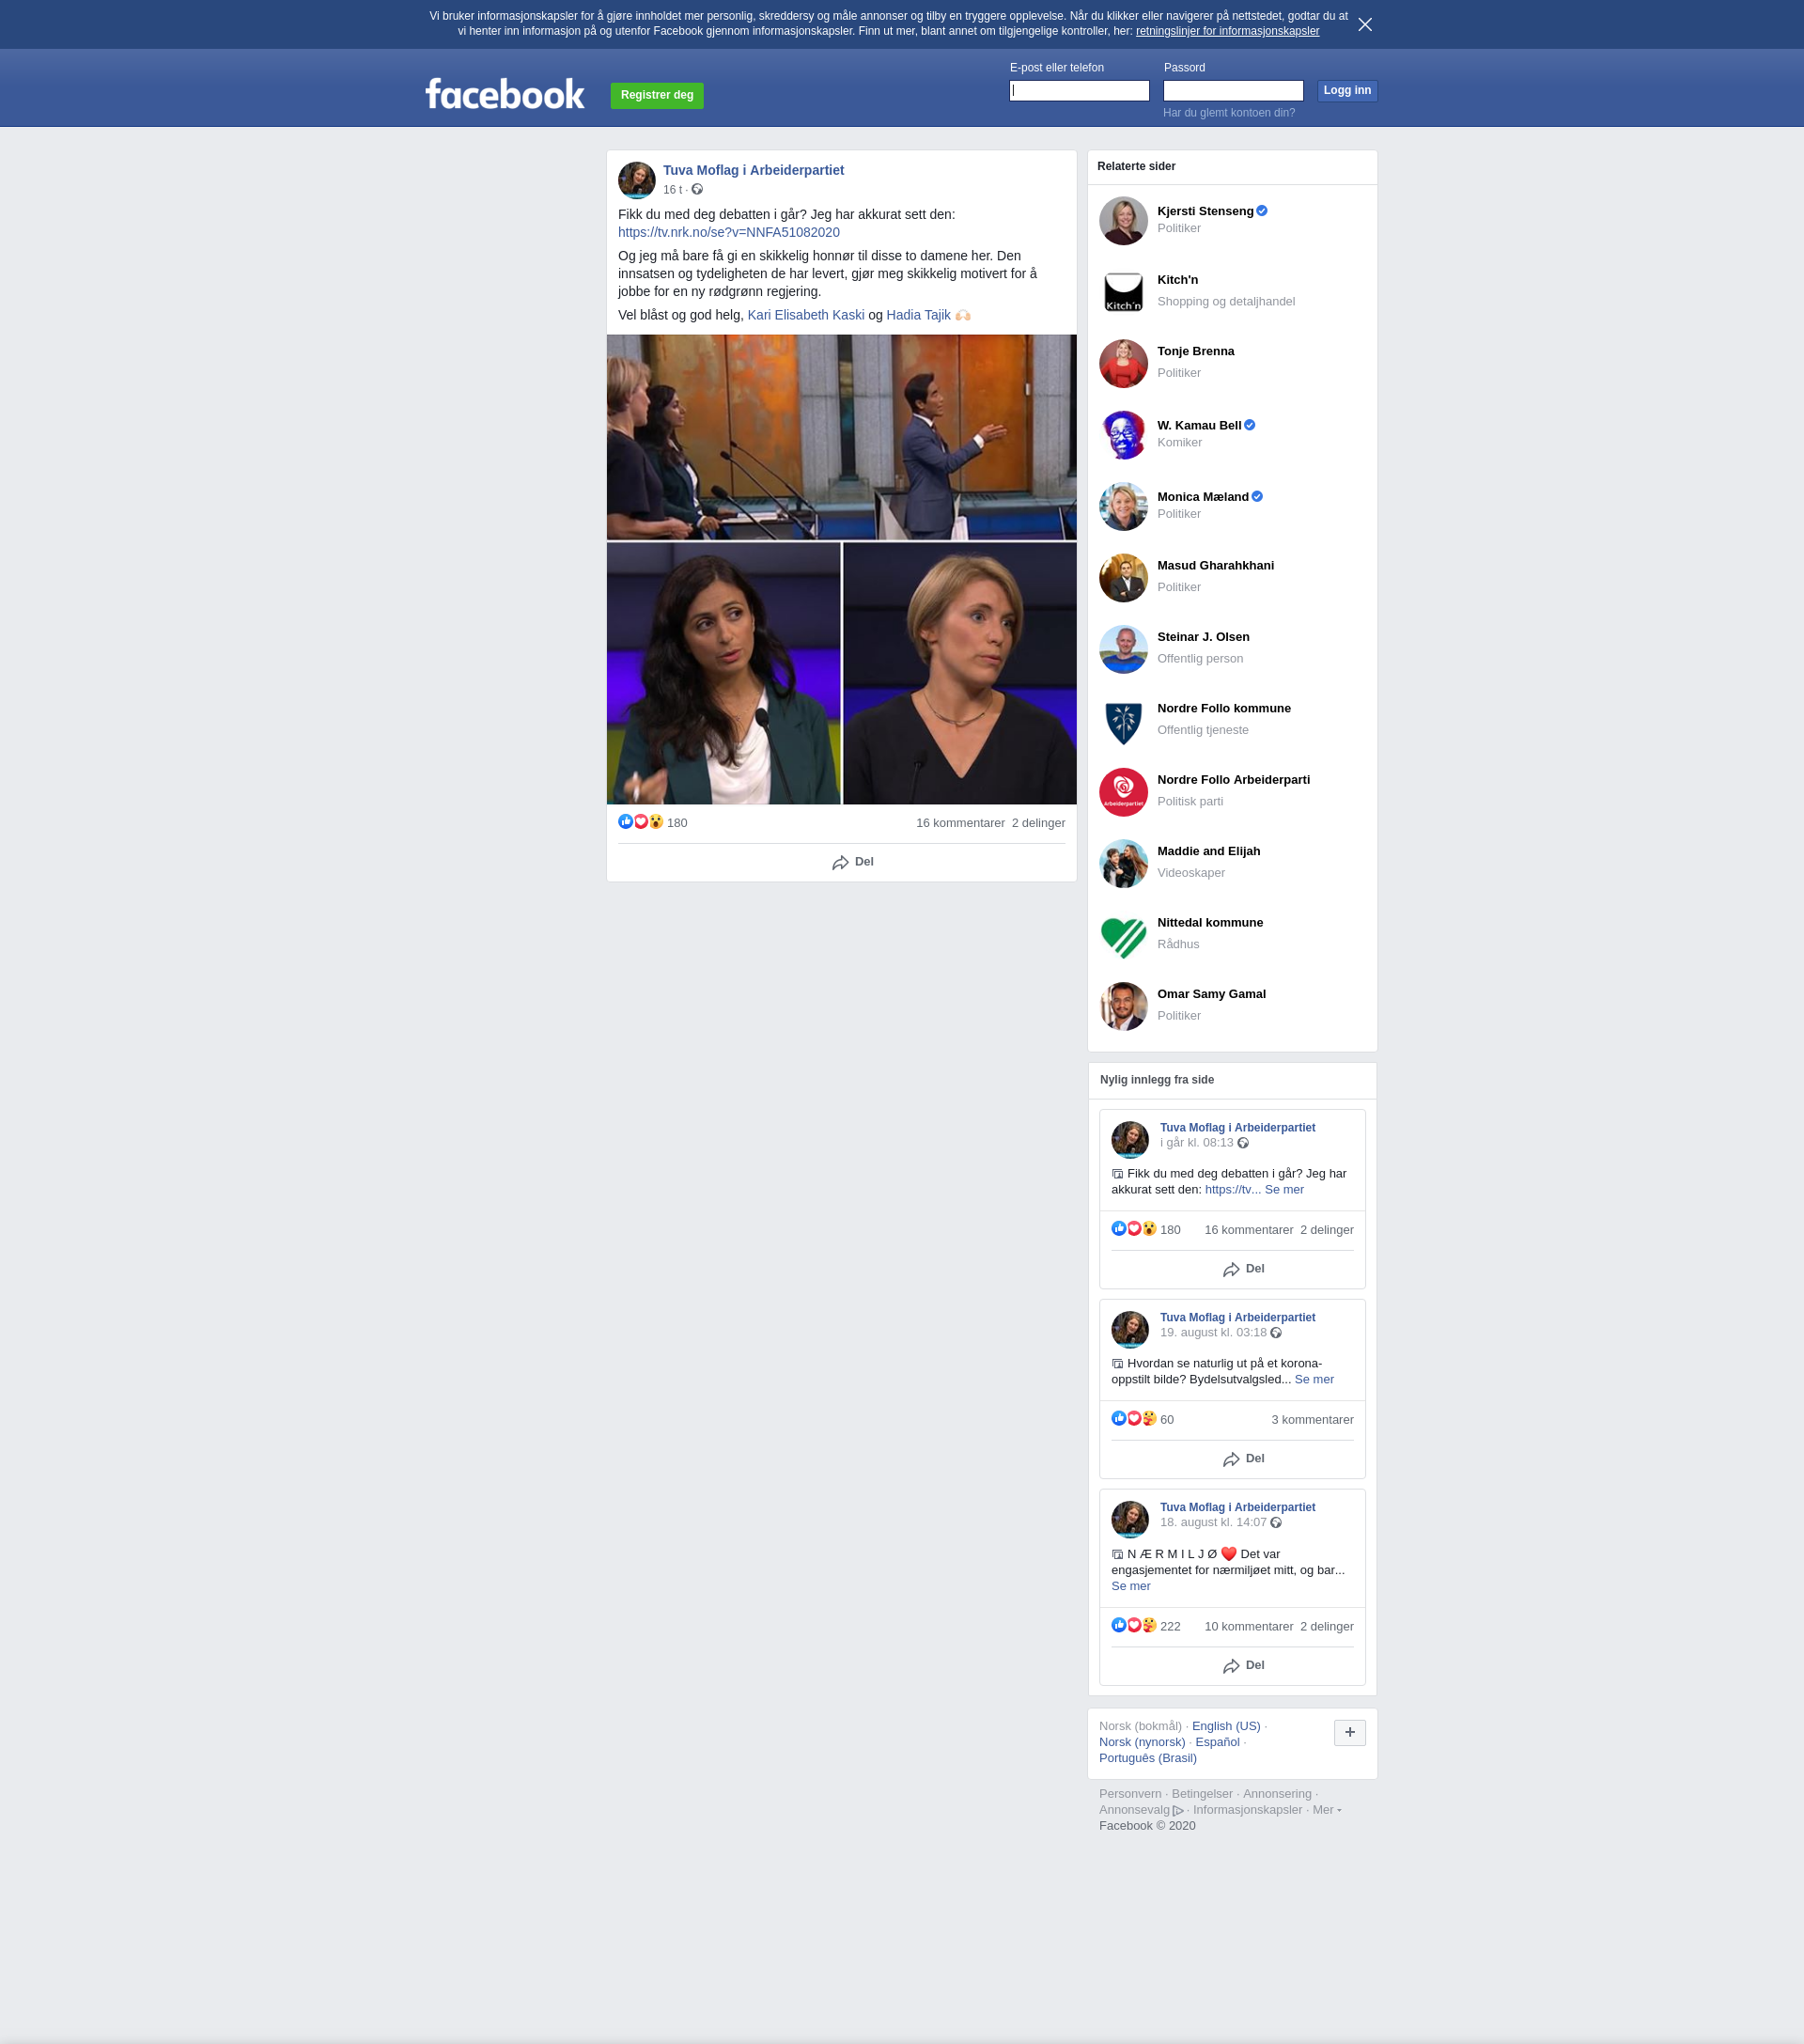Open the photo of dark-haired woman
The height and width of the screenshot is (2044, 1804).
724,674
